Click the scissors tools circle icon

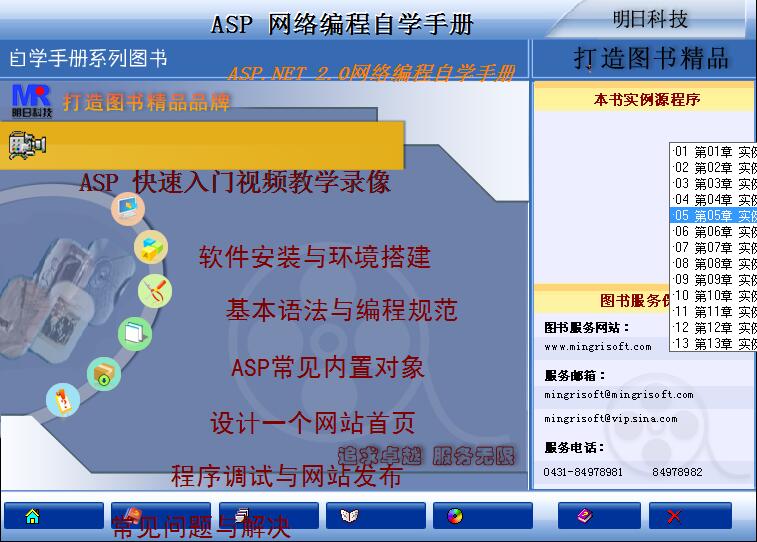(155, 291)
